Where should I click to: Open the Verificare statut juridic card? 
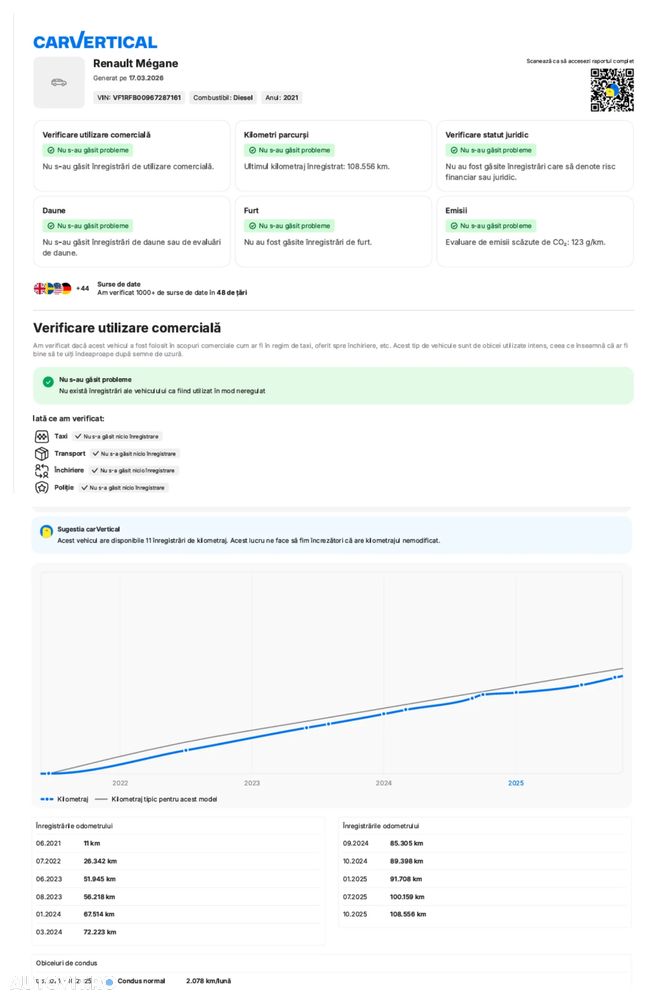(x=534, y=155)
